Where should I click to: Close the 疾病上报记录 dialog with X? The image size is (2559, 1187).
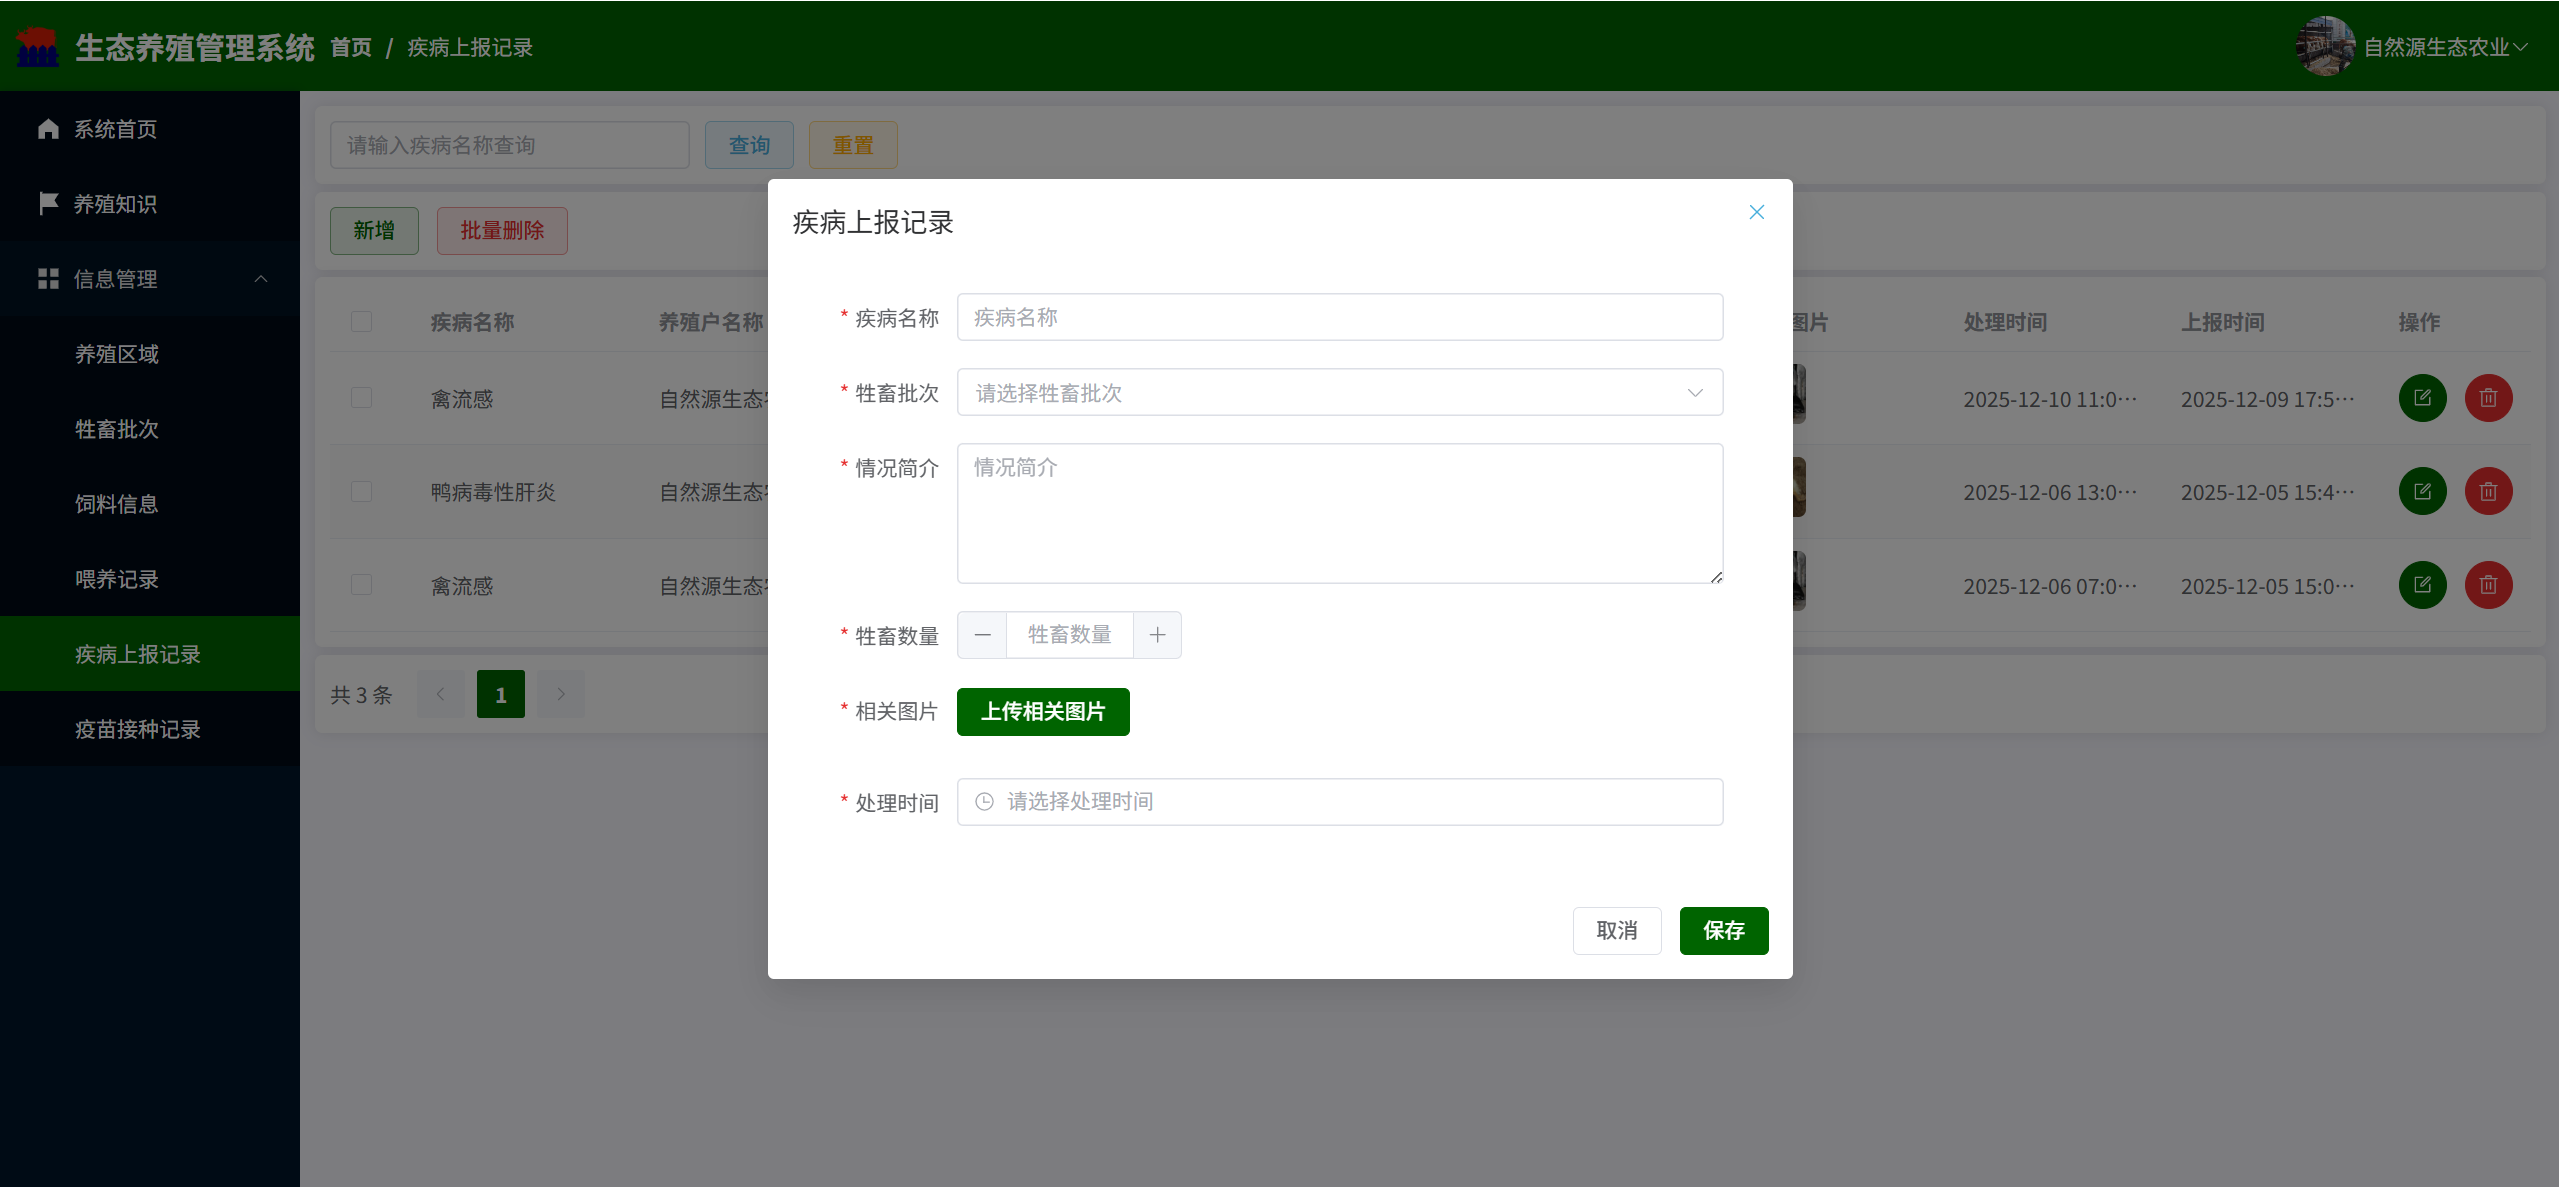(x=1756, y=212)
